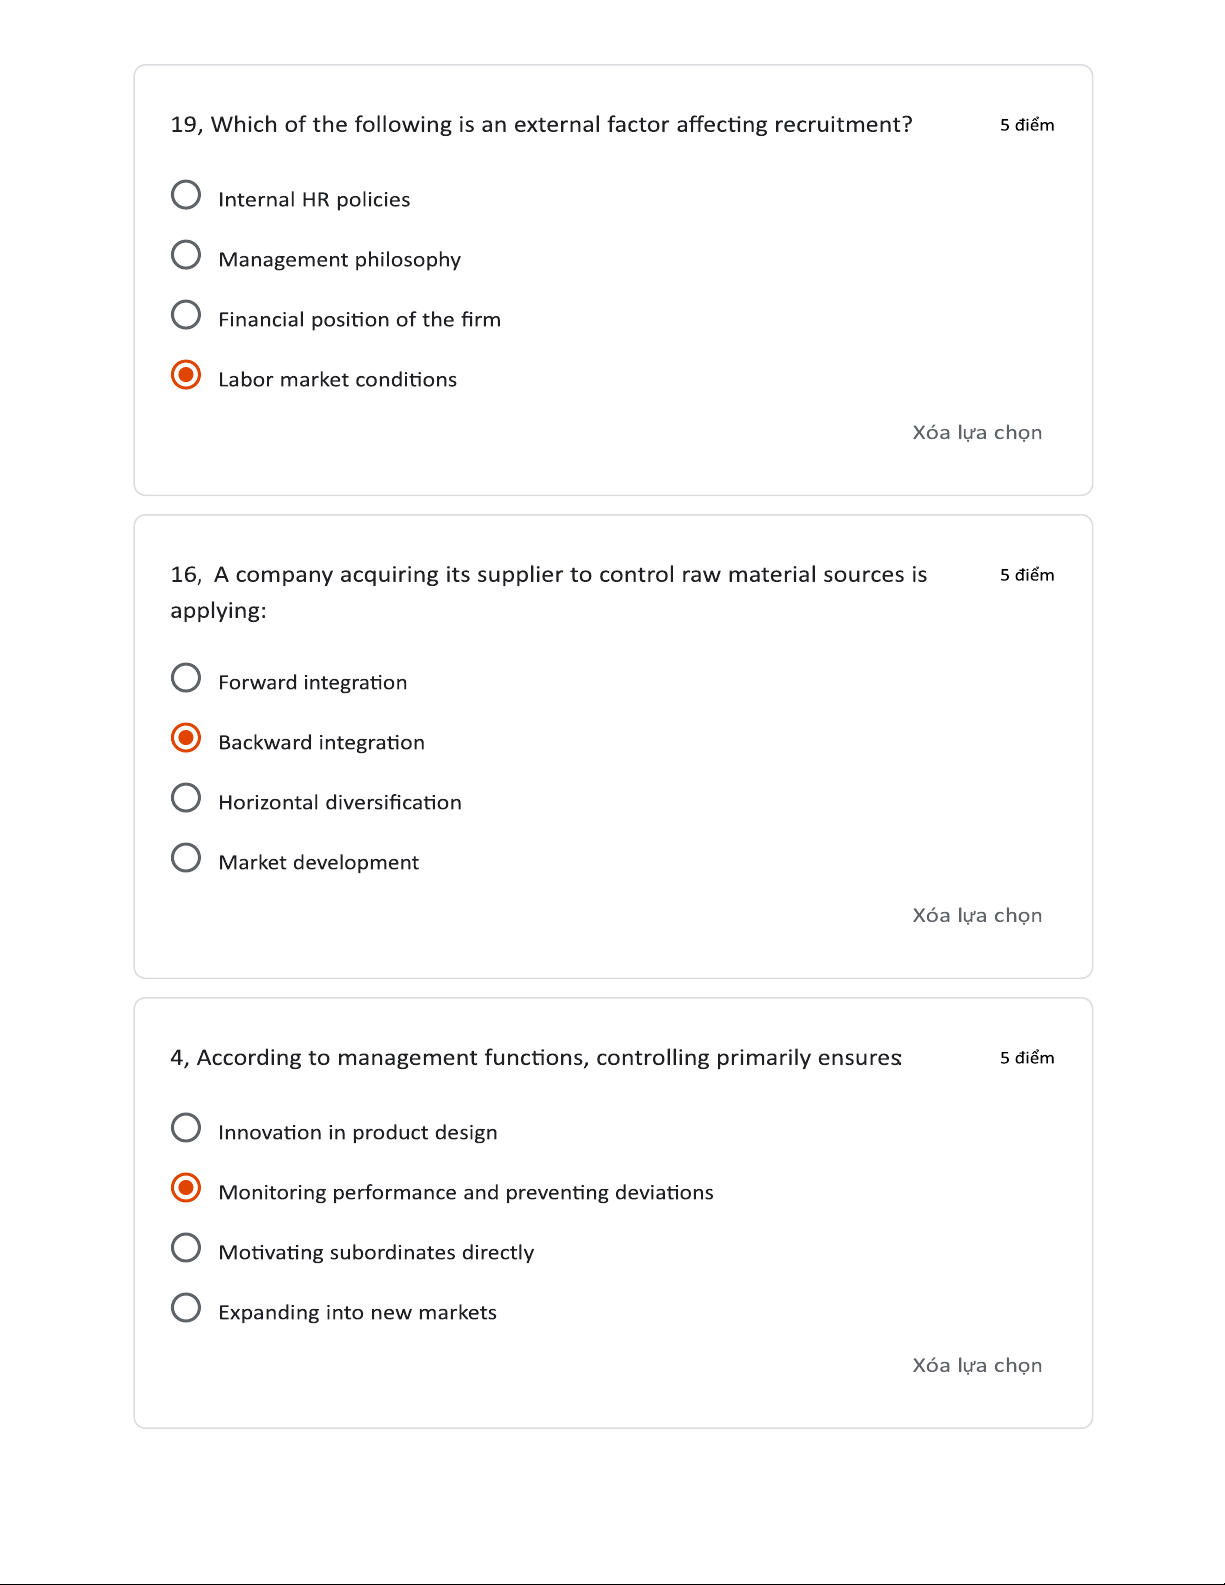Clear selection for question 19
The width and height of the screenshot is (1225, 1585).
(976, 432)
